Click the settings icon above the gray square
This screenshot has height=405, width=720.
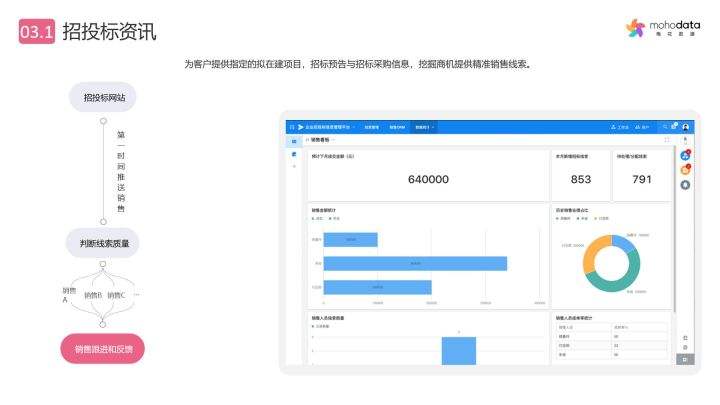pos(685,348)
